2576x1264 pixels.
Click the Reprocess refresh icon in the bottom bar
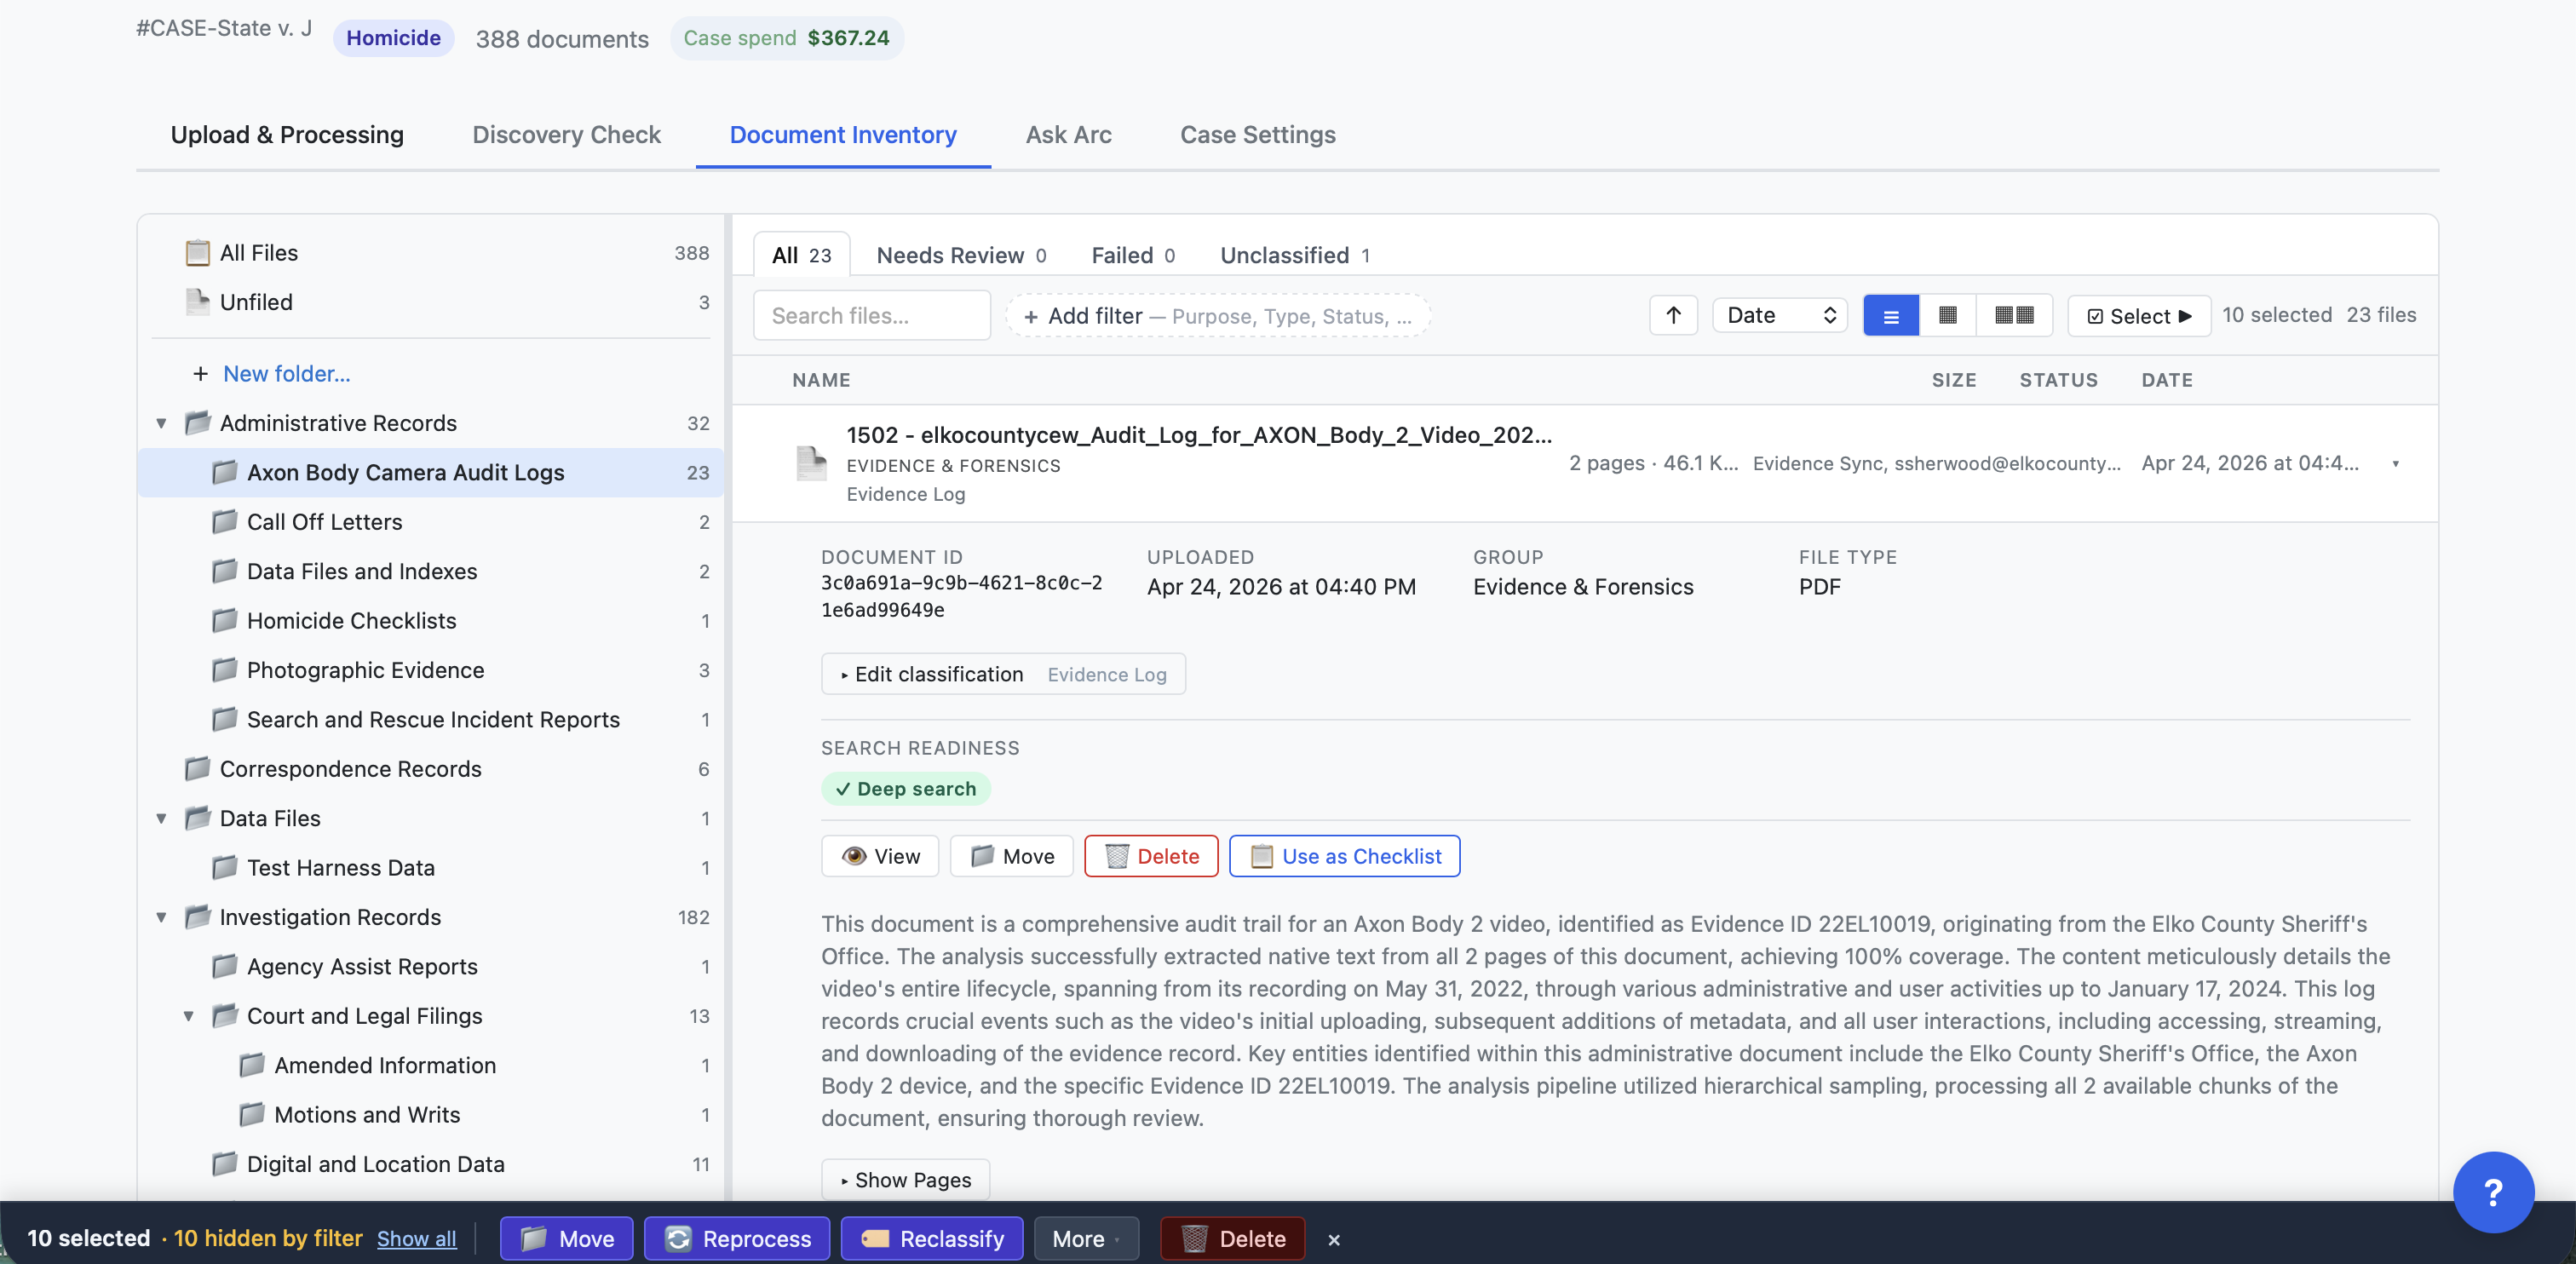point(678,1239)
